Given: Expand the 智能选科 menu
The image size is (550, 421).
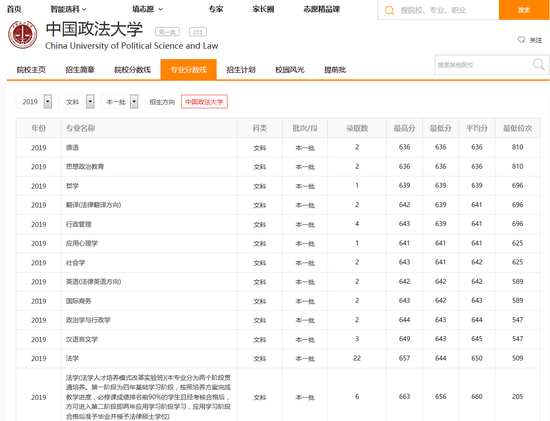Looking at the screenshot, I should pyautogui.click(x=68, y=9).
